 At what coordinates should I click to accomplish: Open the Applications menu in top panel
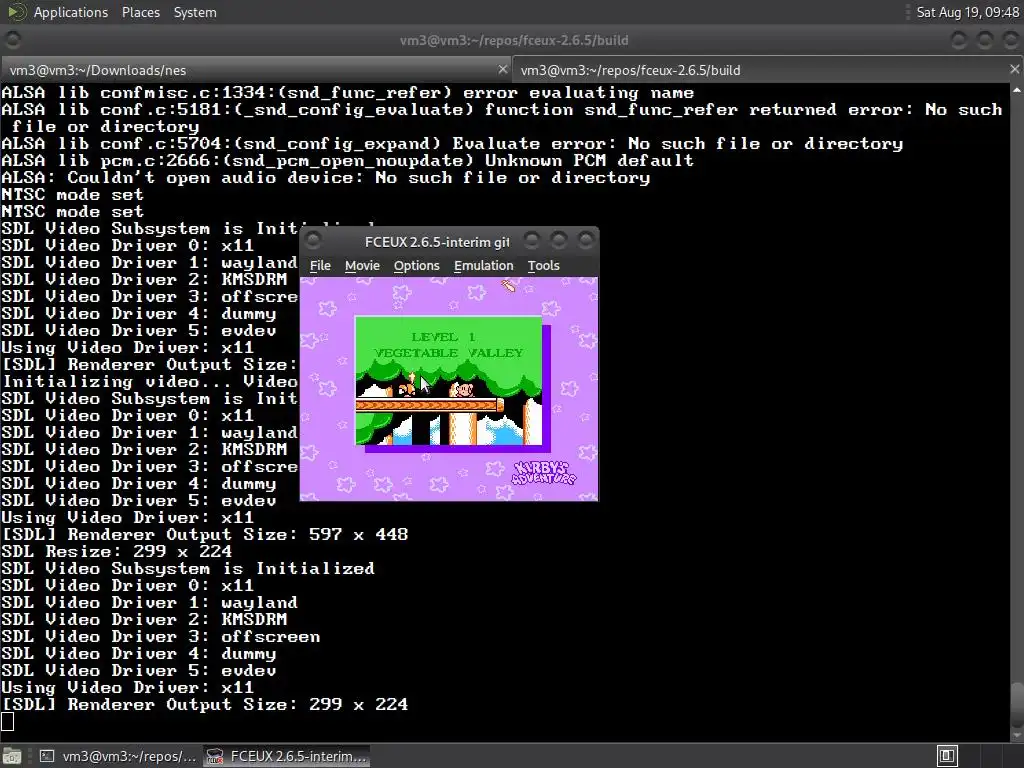click(71, 12)
